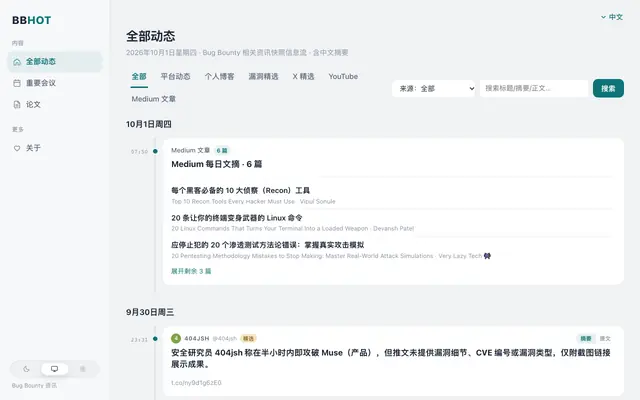Open article 每个黑客必备的 10 大侦察 工具

tap(240, 191)
